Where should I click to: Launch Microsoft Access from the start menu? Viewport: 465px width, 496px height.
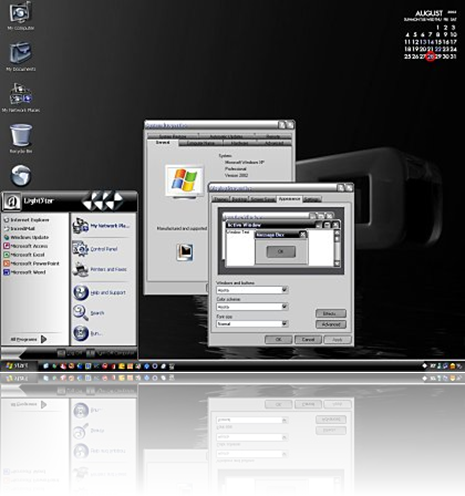point(26,246)
